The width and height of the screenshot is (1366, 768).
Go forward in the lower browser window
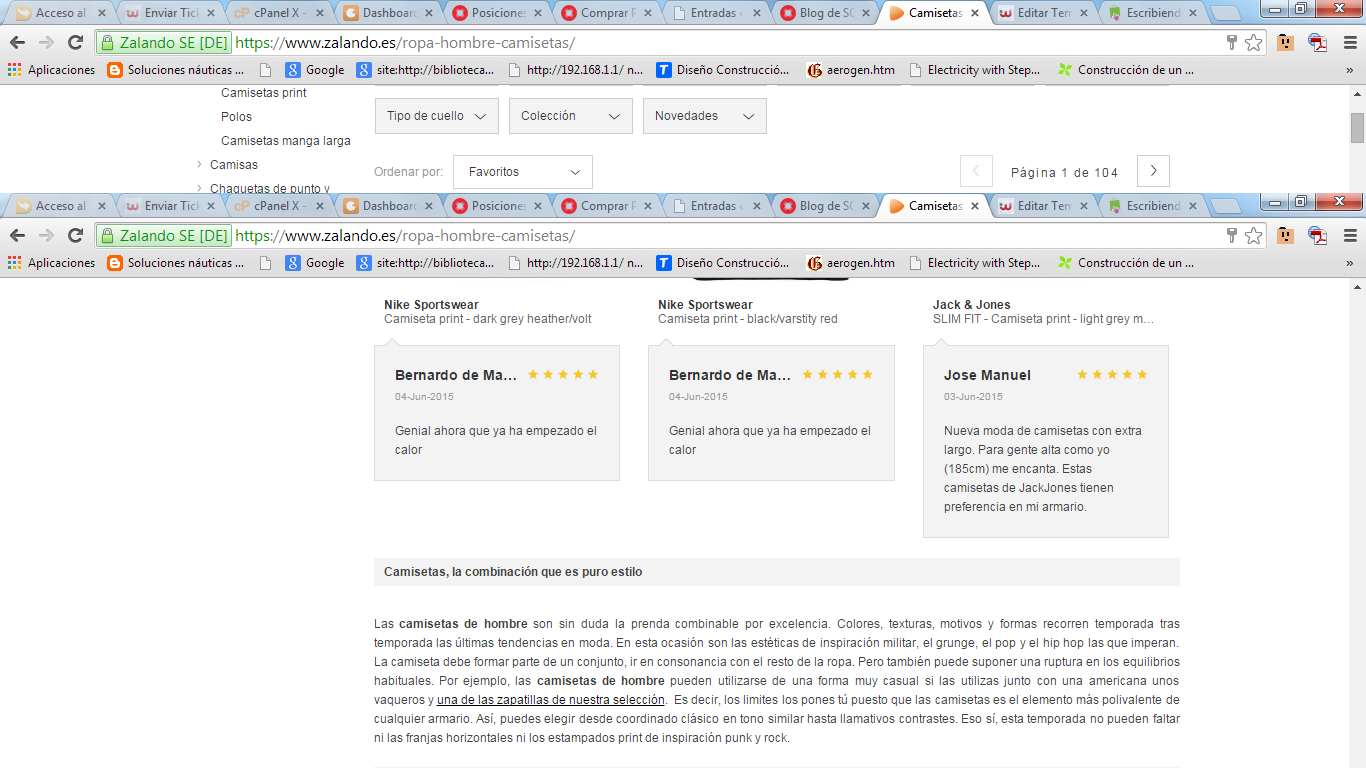pyautogui.click(x=46, y=236)
